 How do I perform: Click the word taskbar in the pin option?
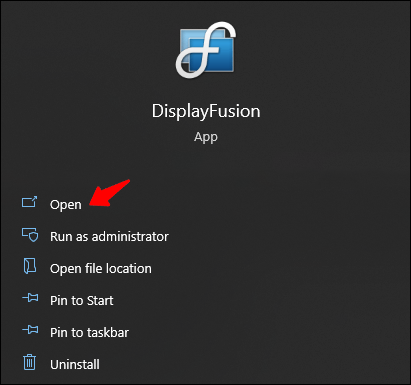(x=107, y=333)
